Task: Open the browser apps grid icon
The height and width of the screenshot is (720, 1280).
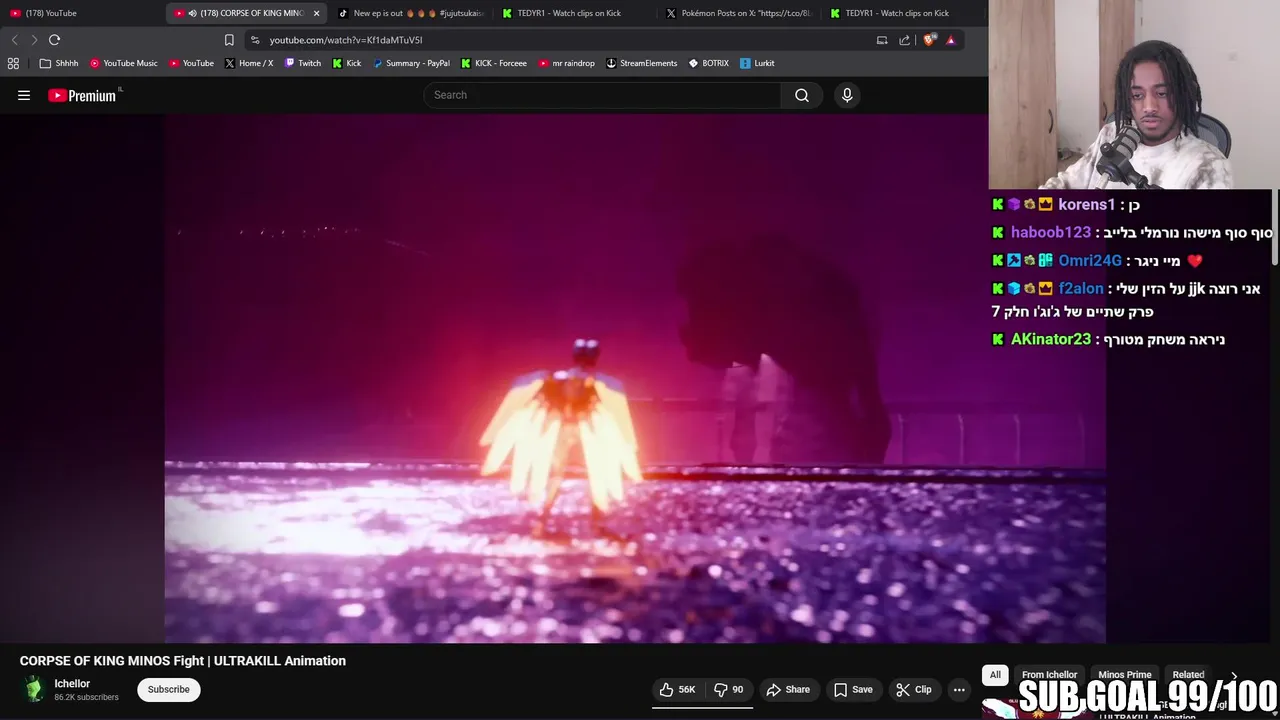Action: pos(13,63)
